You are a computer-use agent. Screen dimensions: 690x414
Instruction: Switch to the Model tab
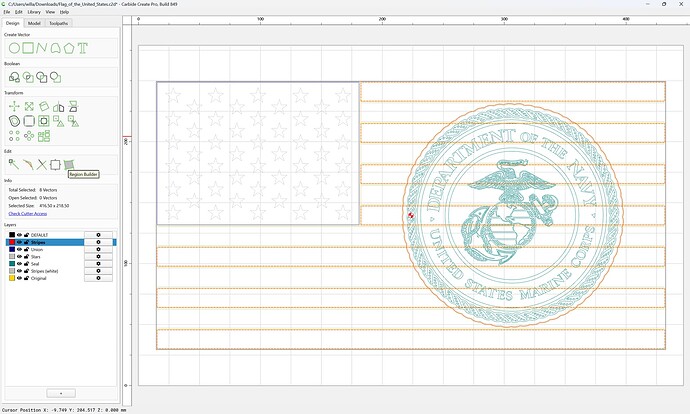point(34,23)
